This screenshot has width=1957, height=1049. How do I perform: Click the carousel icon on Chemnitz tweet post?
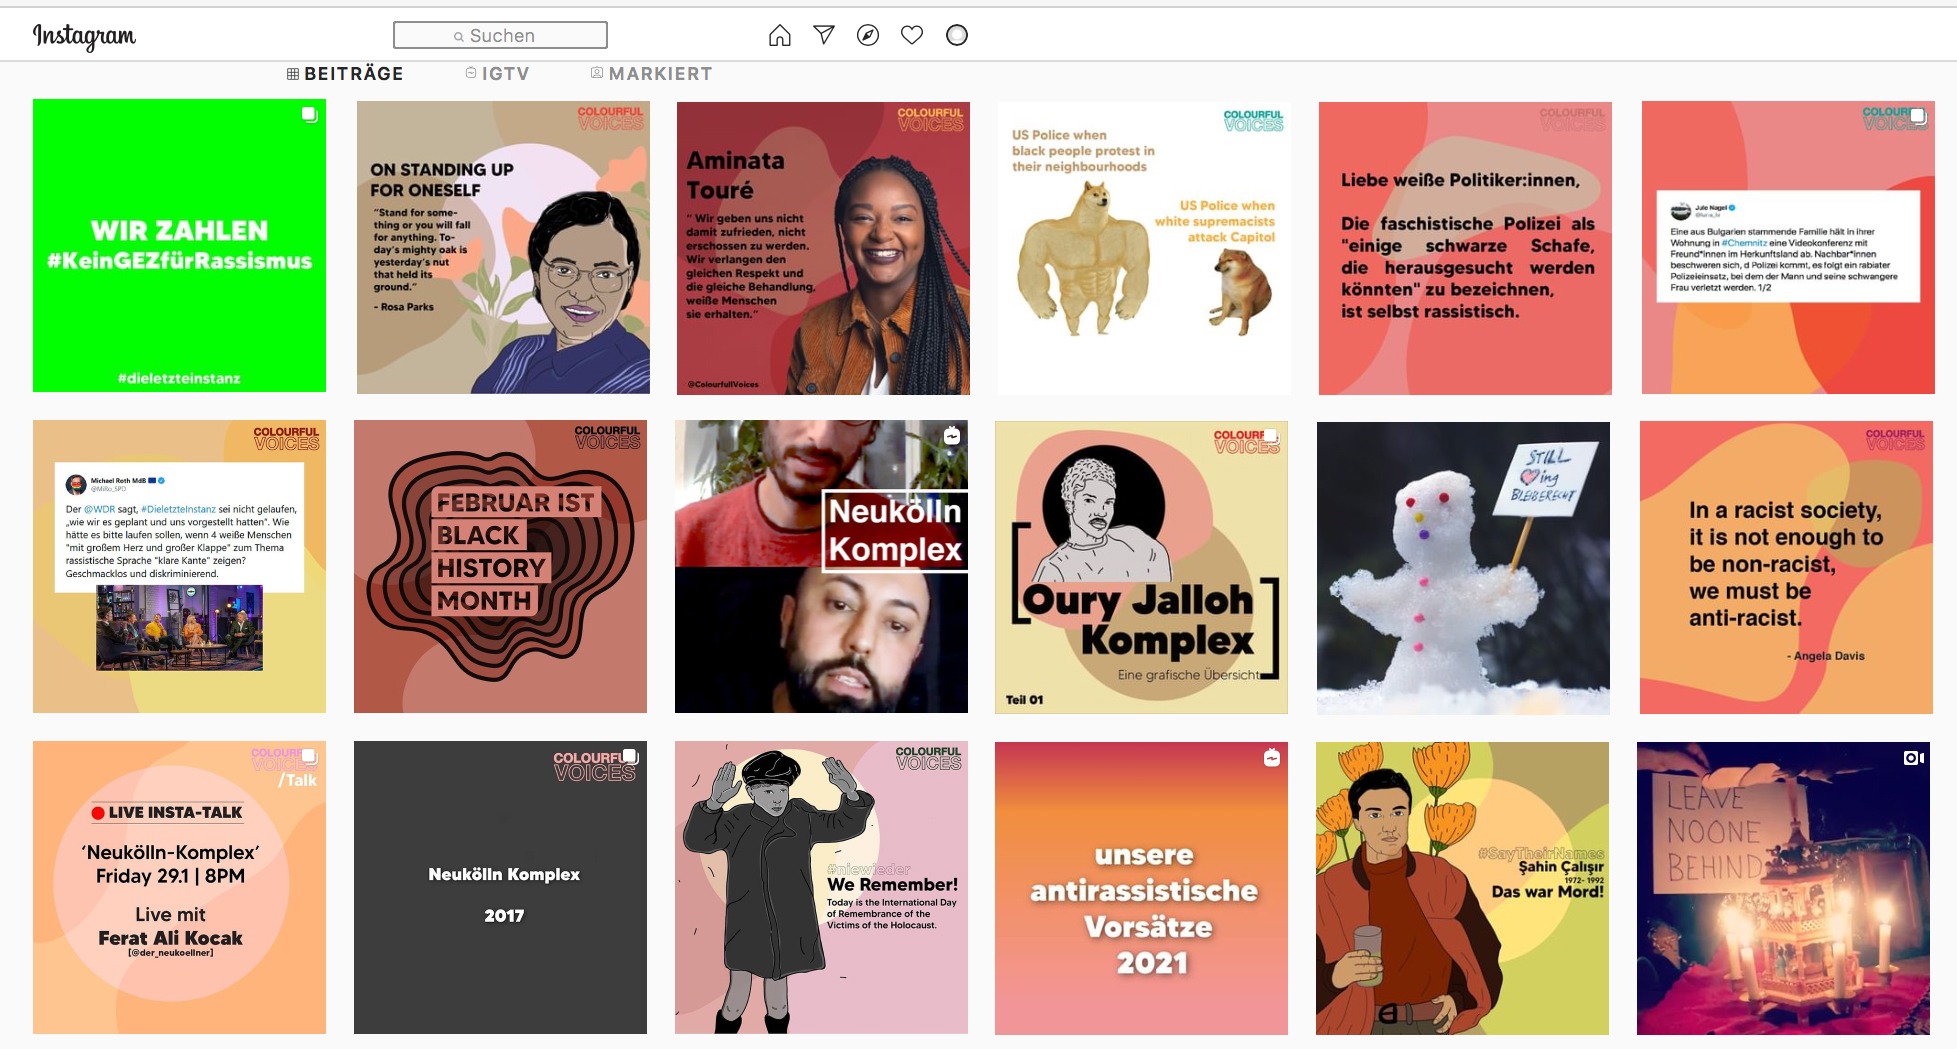tap(1918, 117)
